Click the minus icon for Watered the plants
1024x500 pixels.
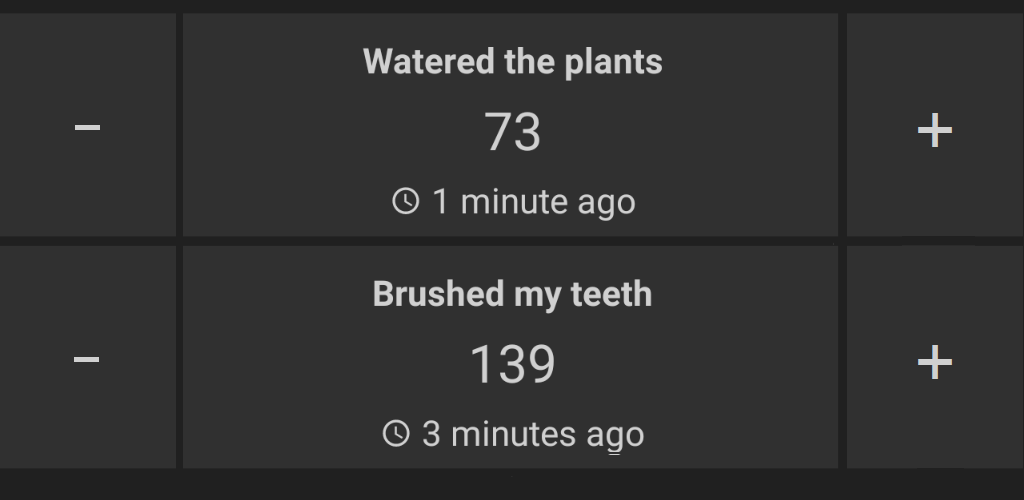click(87, 127)
